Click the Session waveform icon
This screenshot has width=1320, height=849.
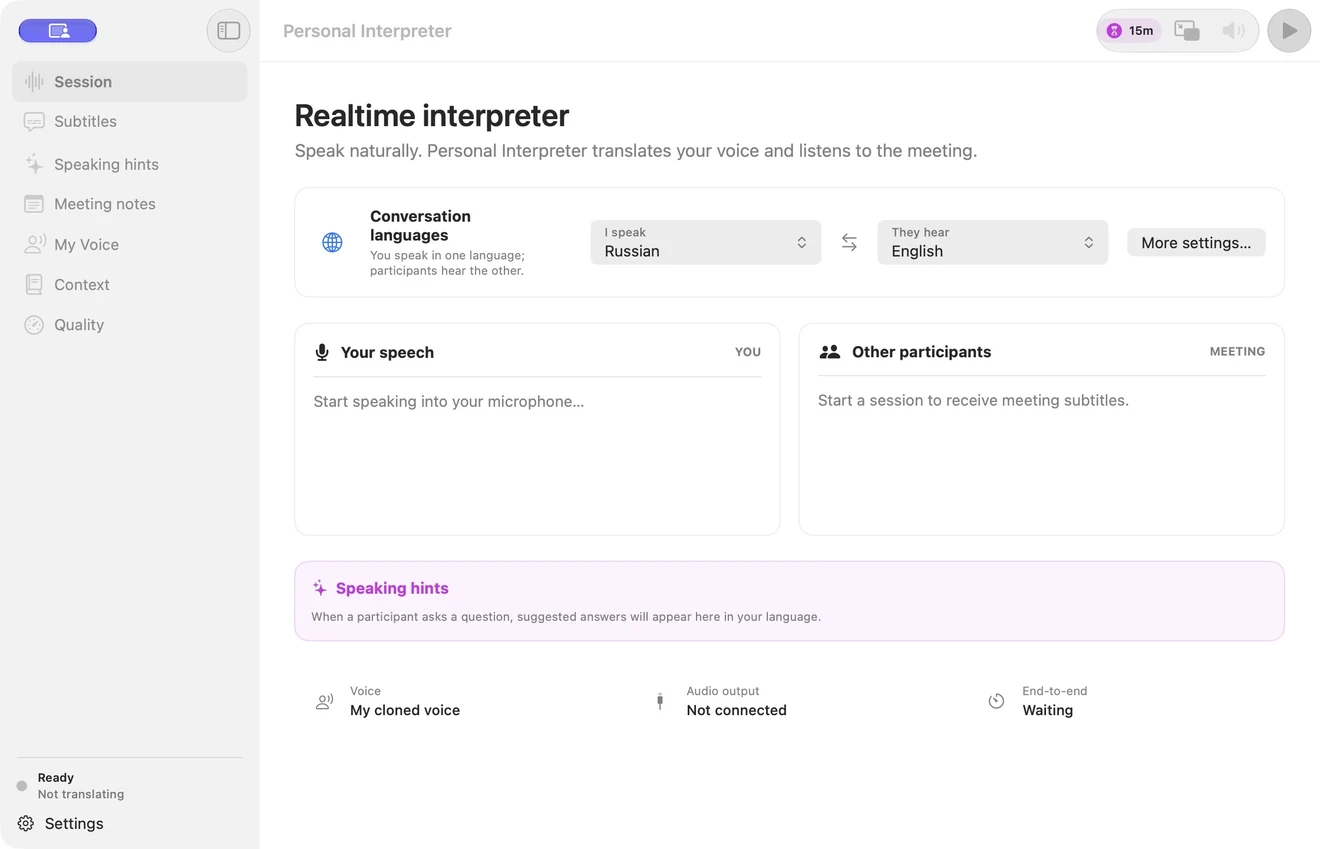click(34, 82)
